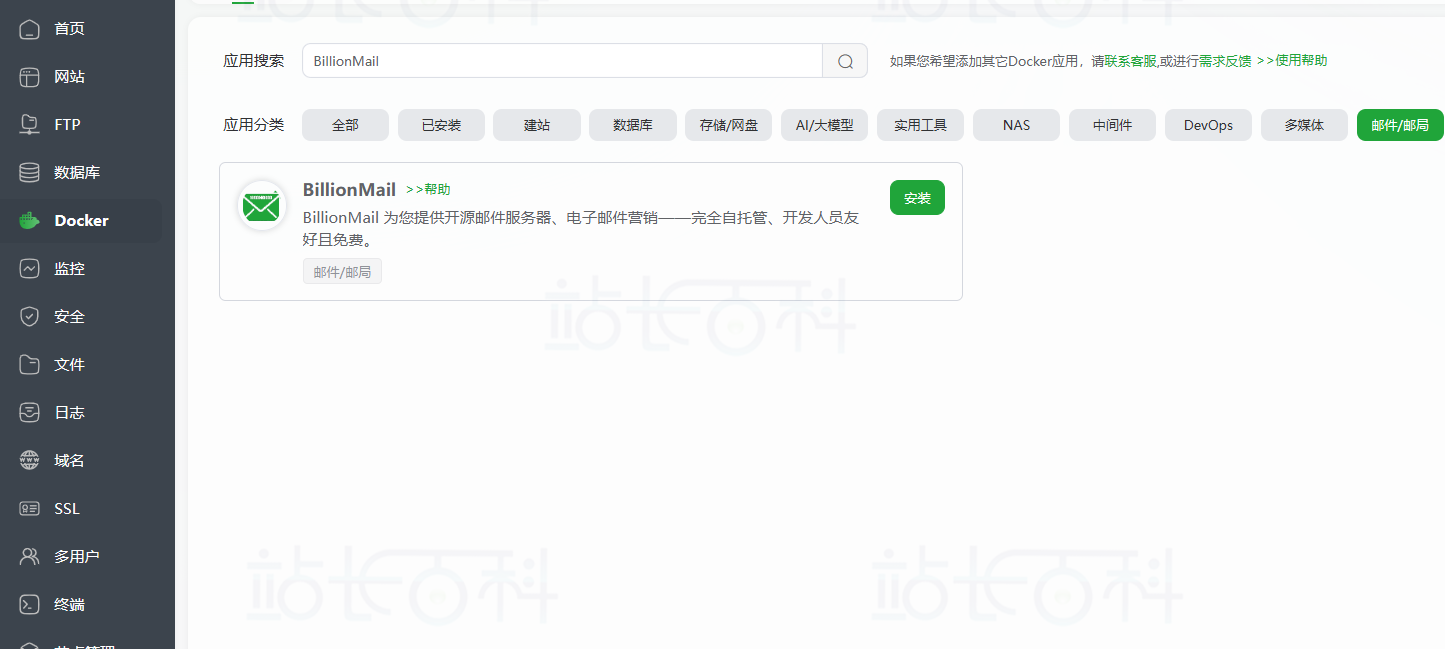This screenshot has width=1445, height=649.
Task: Filter by 中间件 category
Action: 1112,125
